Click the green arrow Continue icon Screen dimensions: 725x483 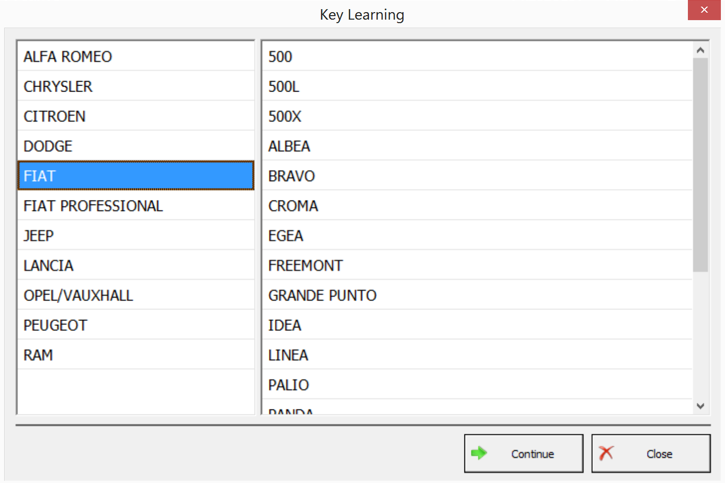pos(479,453)
